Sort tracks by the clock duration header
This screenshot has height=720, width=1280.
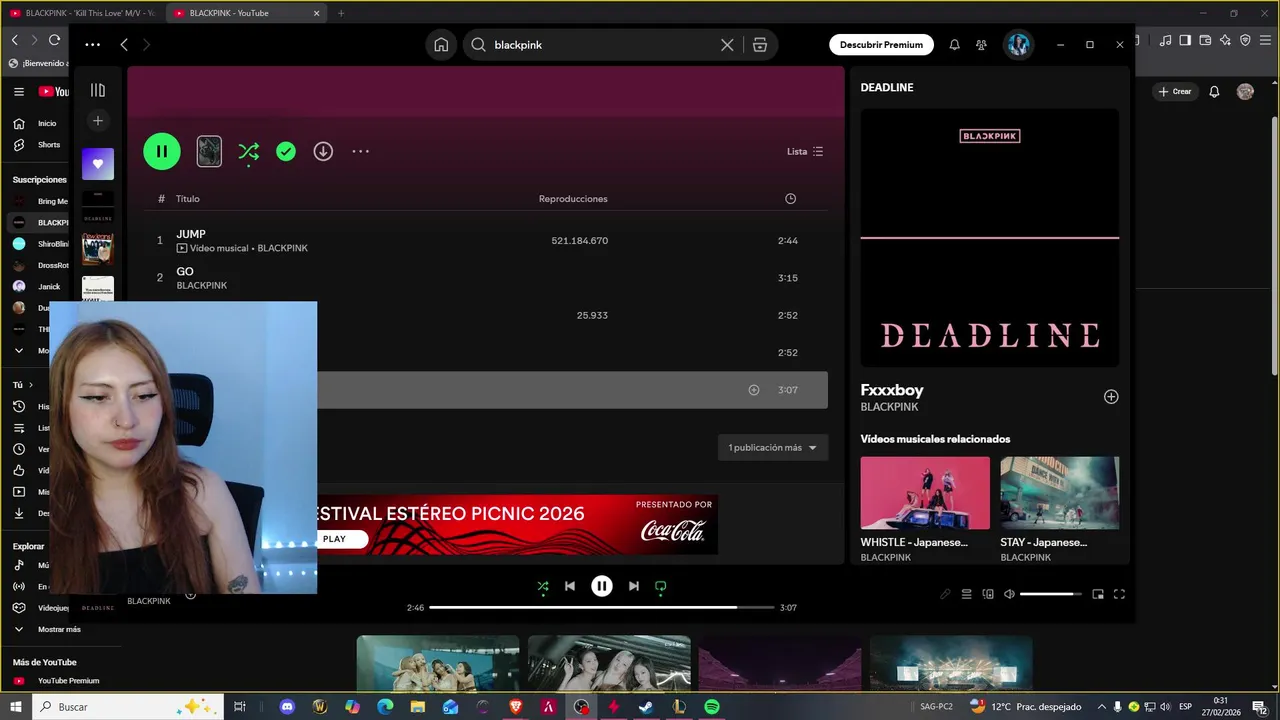point(790,199)
